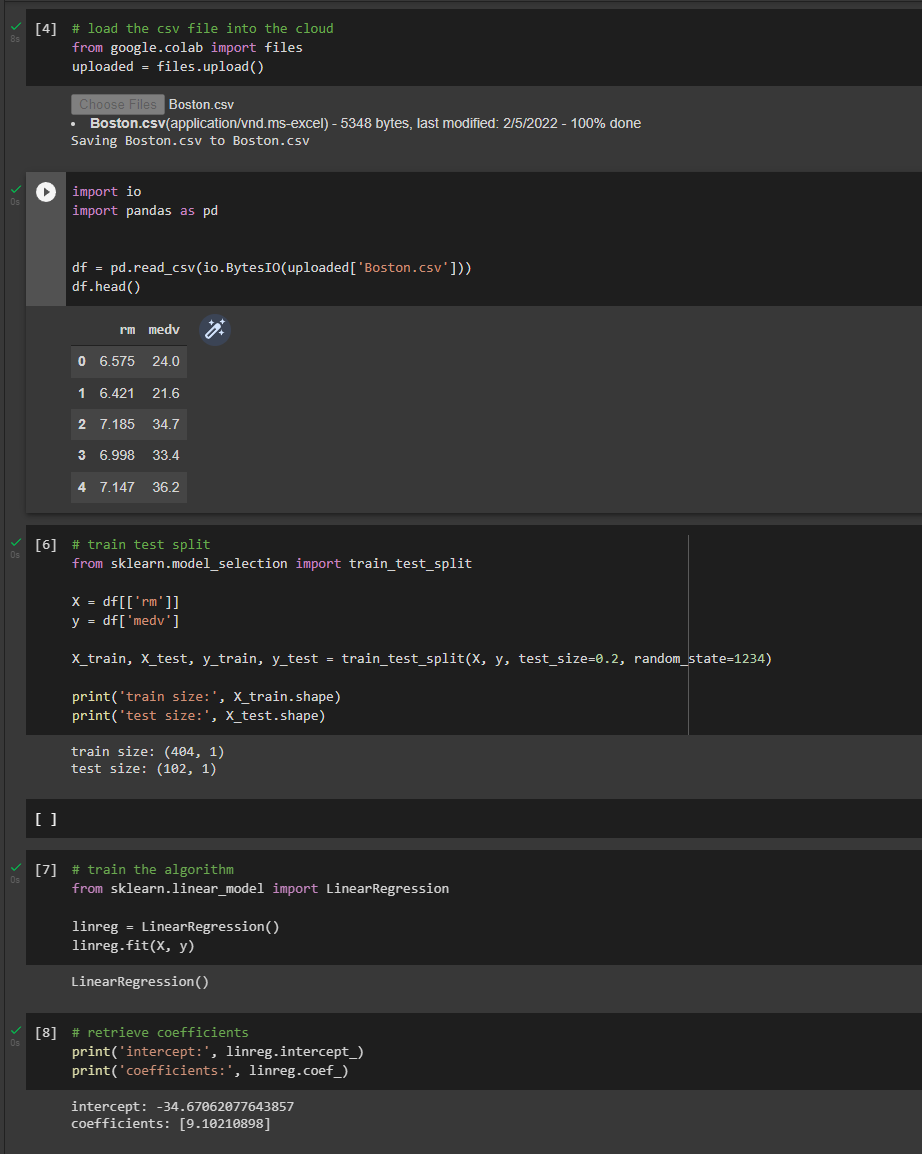Click execution count [6] on the train-test split cell
This screenshot has height=1154, width=922.
tap(45, 544)
